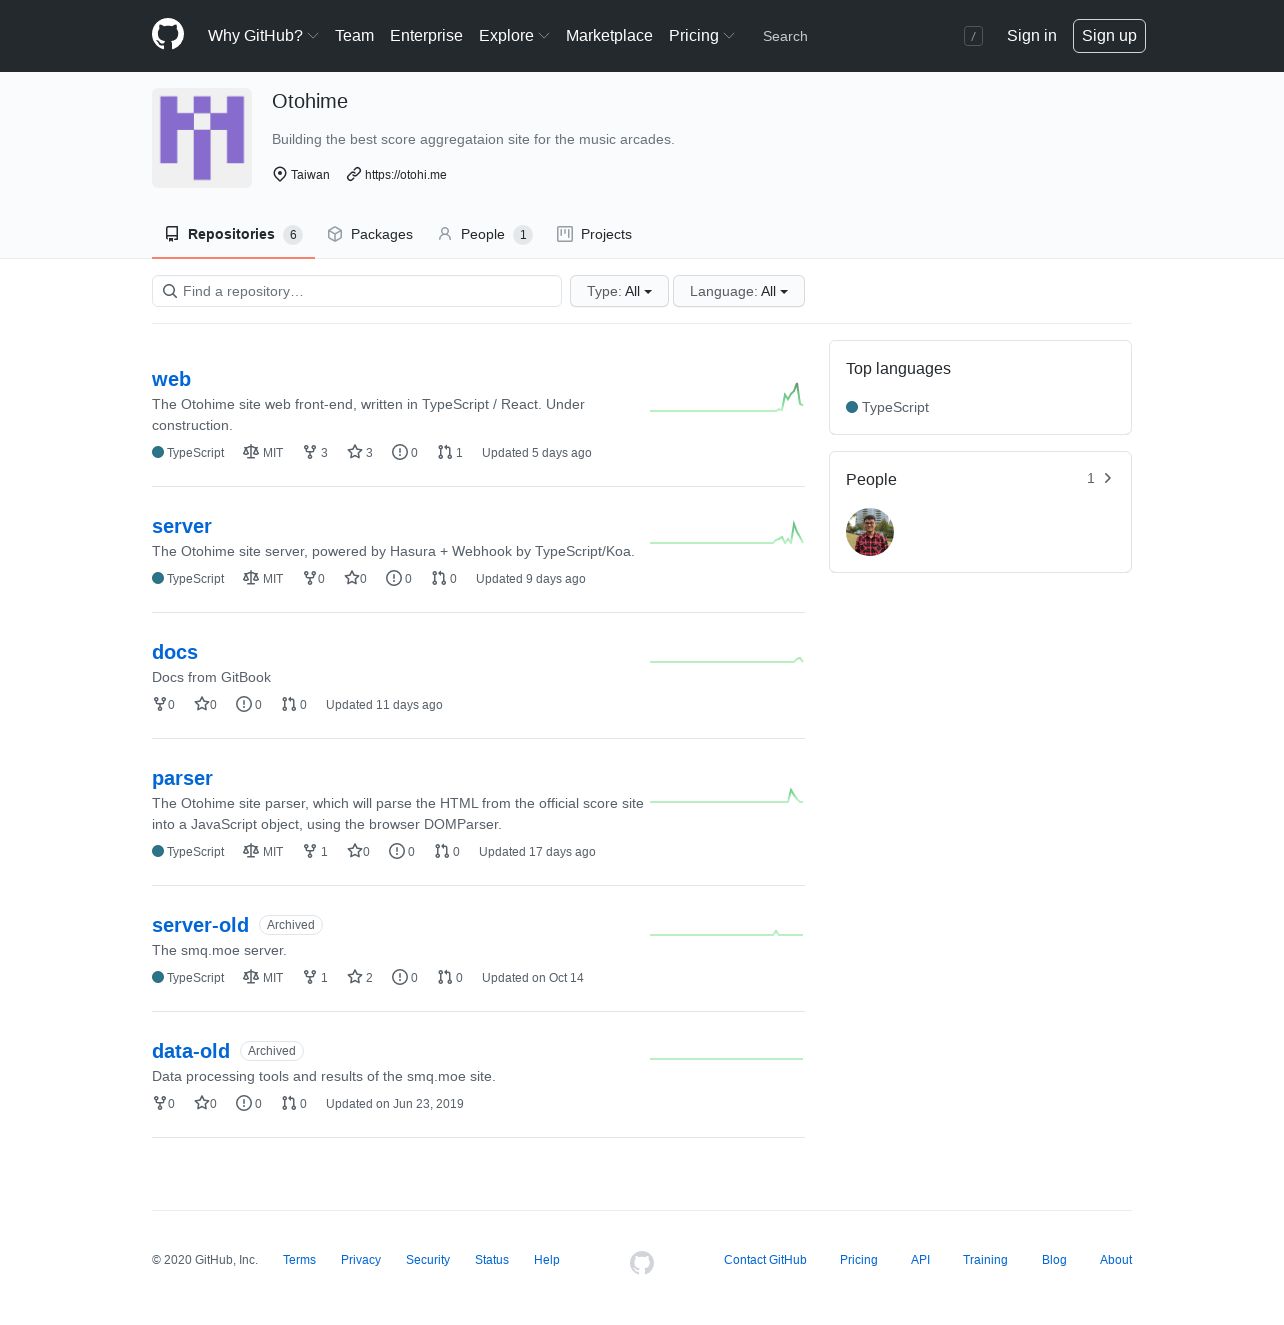Viewport: 1284px width, 1325px height.
Task: Open the server repository link
Action: click(181, 526)
